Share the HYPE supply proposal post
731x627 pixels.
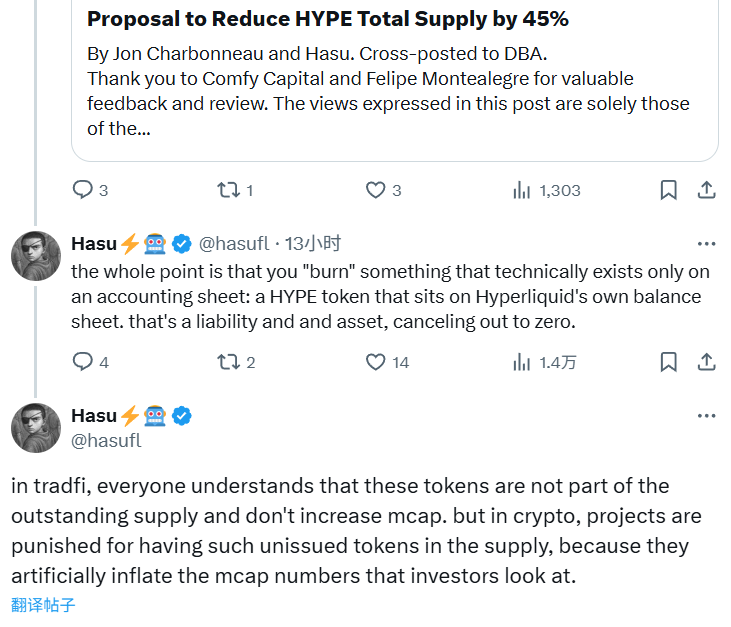tap(705, 190)
